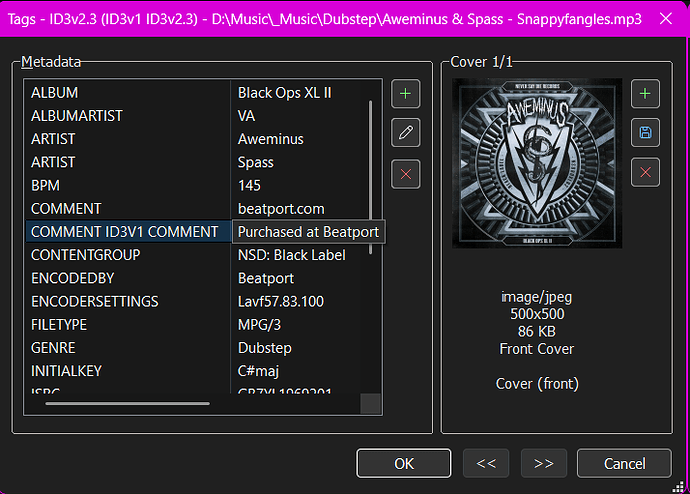
Task: Click the key value C#maj
Action: 258,371
